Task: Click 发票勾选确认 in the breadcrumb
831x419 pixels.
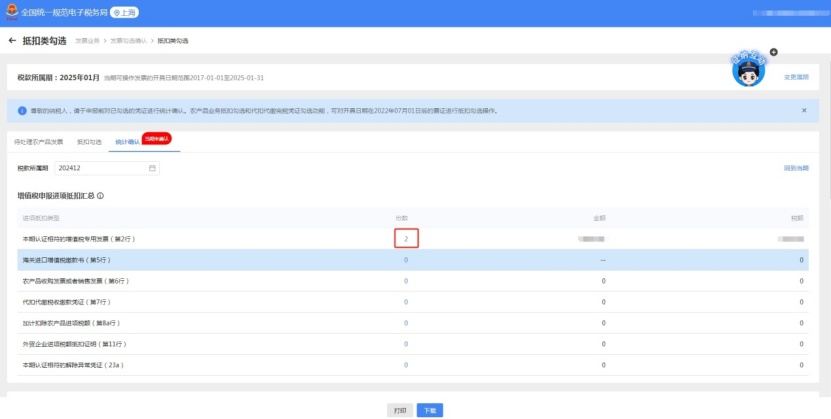Action: click(x=127, y=41)
